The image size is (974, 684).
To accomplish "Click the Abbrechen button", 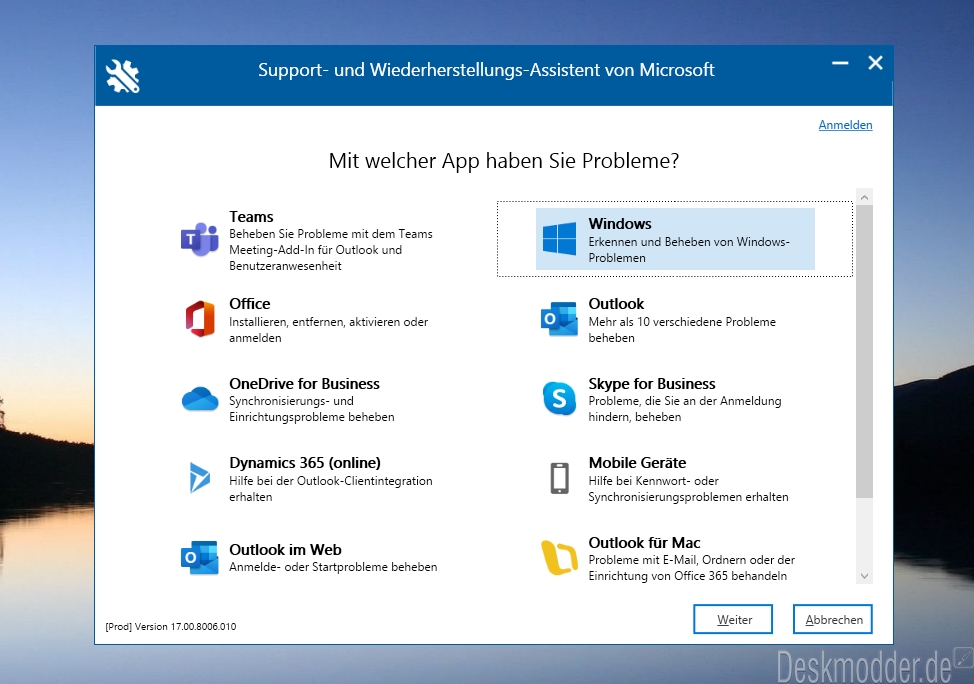I will 833,619.
